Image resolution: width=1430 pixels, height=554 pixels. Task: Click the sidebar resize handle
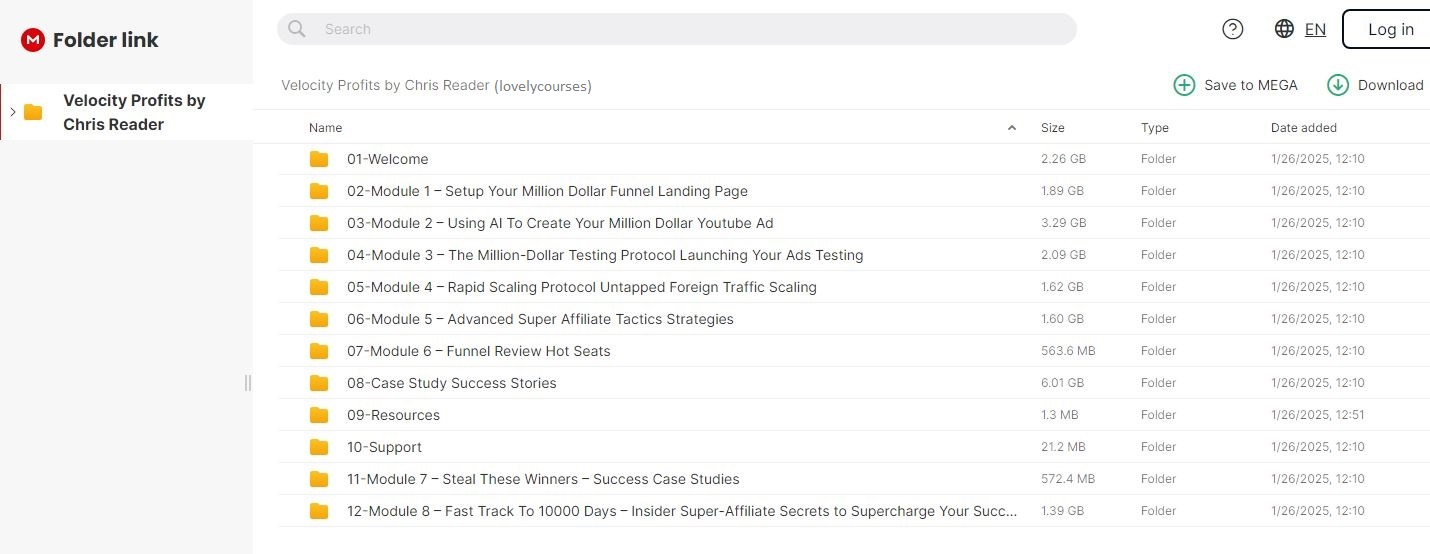tap(248, 383)
